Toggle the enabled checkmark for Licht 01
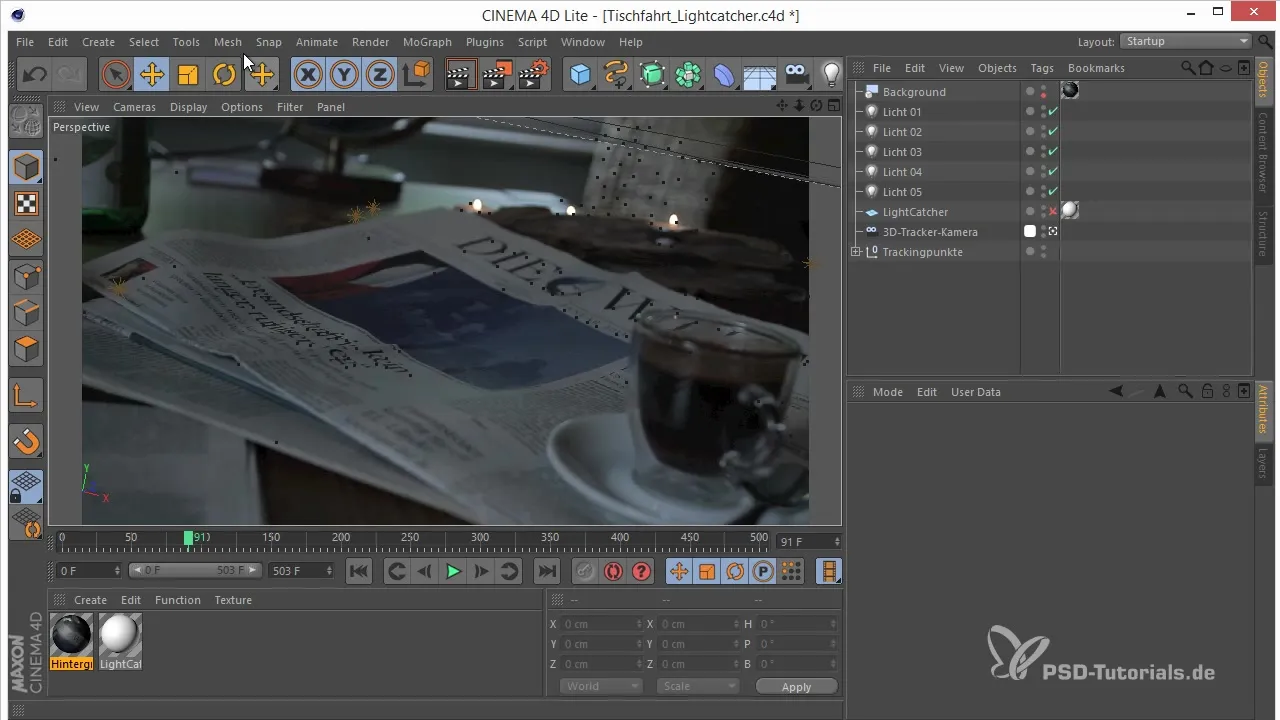This screenshot has width=1280, height=720. [x=1053, y=112]
